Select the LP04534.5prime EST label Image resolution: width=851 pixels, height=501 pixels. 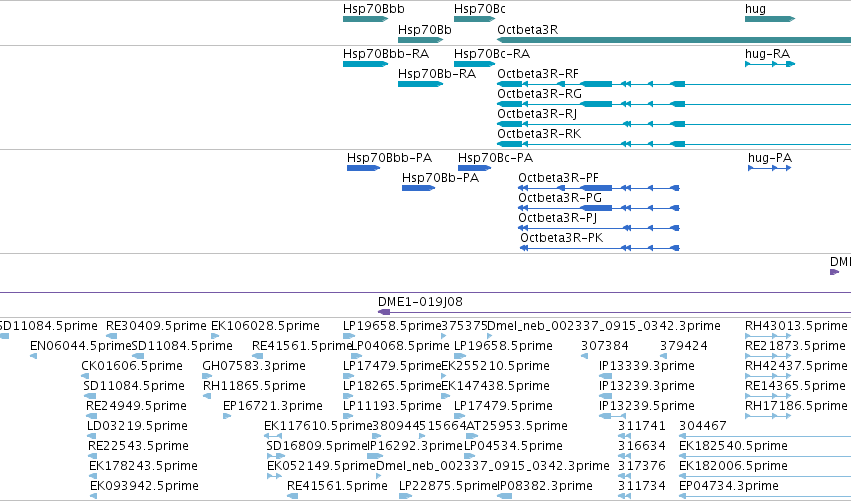(513, 446)
